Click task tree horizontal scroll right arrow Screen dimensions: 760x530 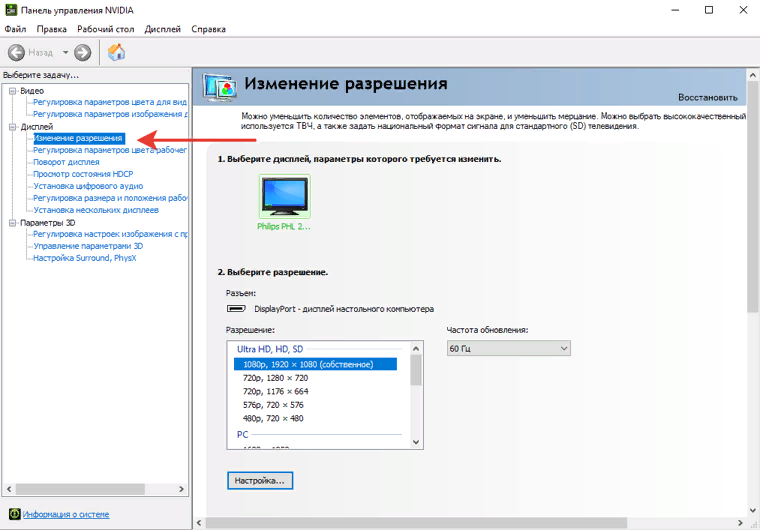(x=181, y=489)
